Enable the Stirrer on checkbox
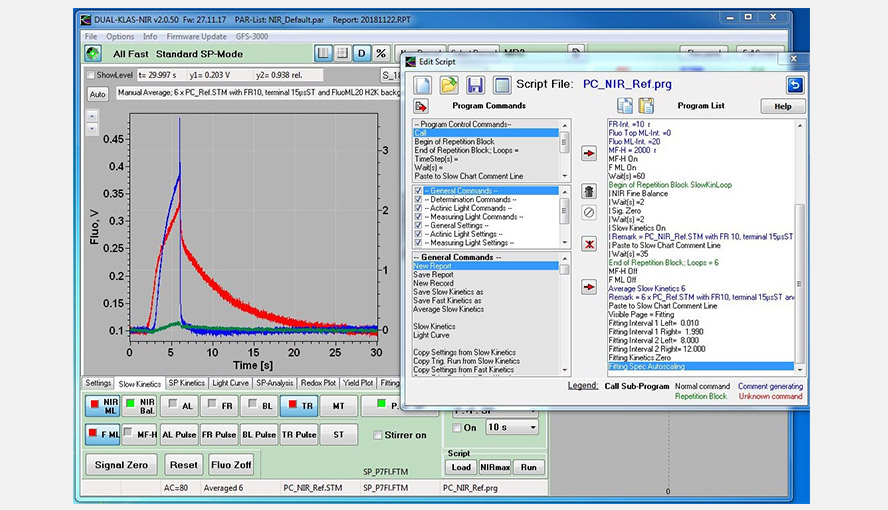Viewport: 888px width, 510px height. [x=378, y=435]
